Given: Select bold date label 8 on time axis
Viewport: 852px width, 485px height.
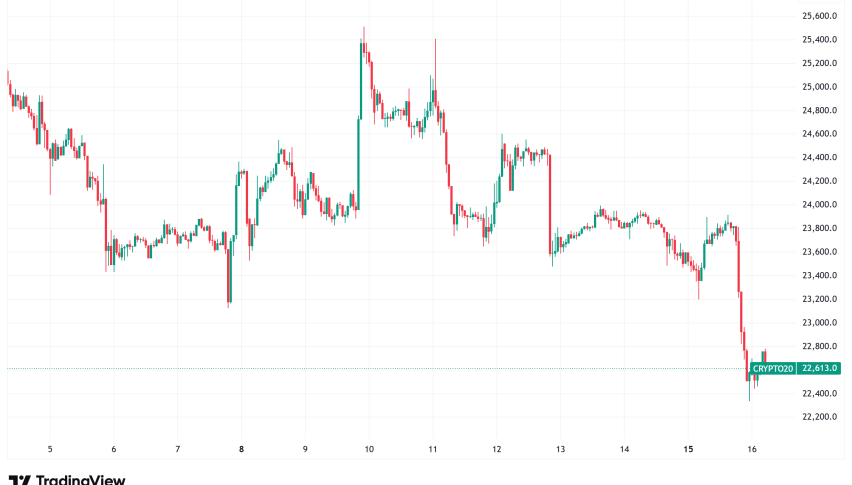Looking at the screenshot, I should pos(241,449).
